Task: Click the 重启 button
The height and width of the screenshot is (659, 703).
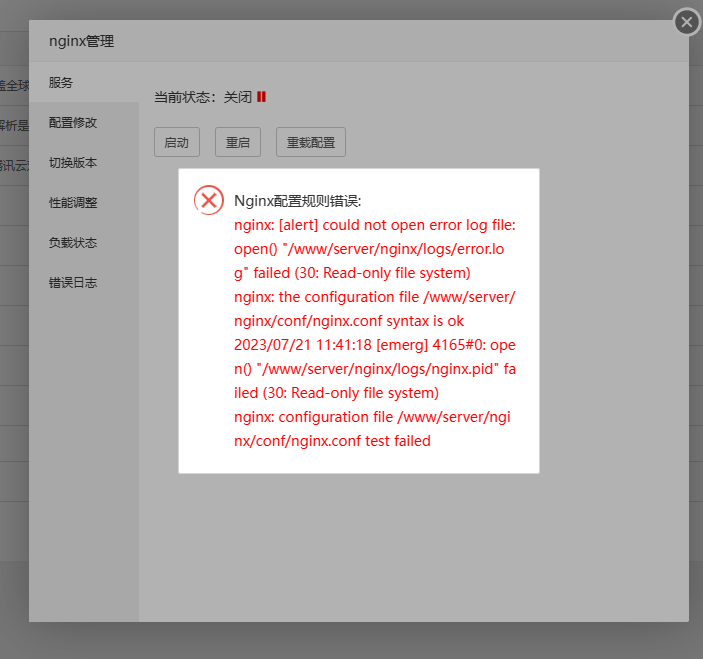Action: click(238, 142)
